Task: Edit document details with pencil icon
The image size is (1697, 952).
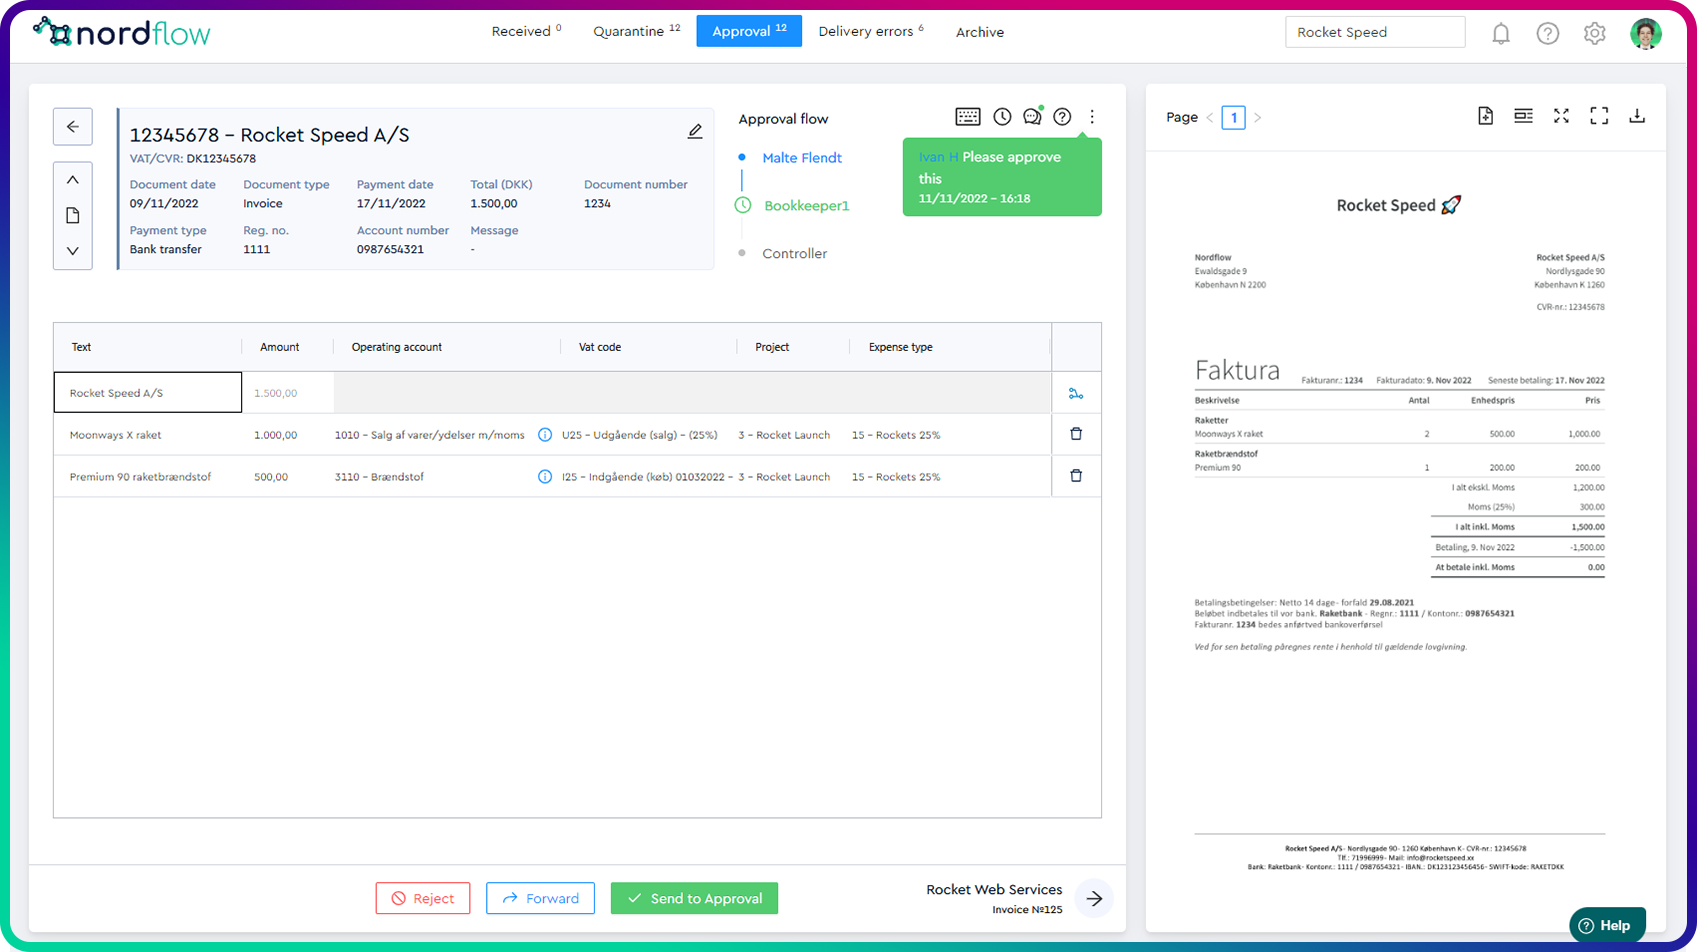Action: coord(695,132)
